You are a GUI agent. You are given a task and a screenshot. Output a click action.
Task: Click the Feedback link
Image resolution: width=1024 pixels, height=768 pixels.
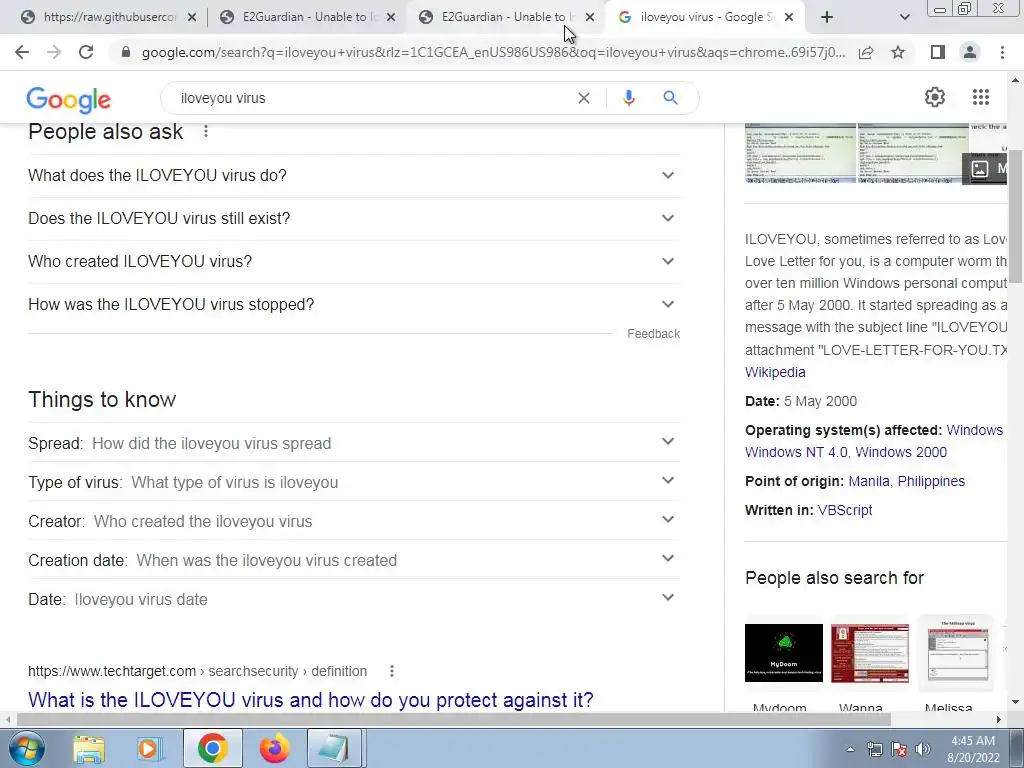pyautogui.click(x=653, y=334)
